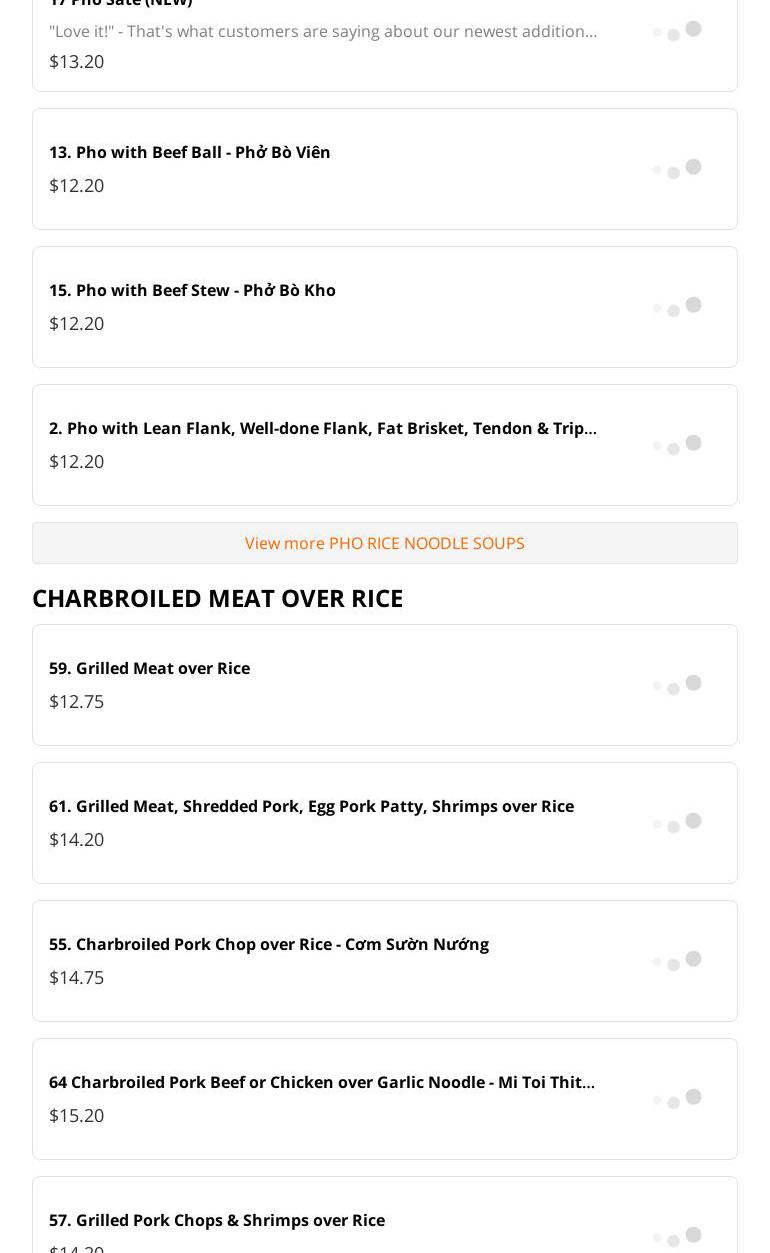Image resolution: width=770 pixels, height=1253 pixels.
Task: Select 13. Pho with Beef Ball item
Action: coord(190,152)
